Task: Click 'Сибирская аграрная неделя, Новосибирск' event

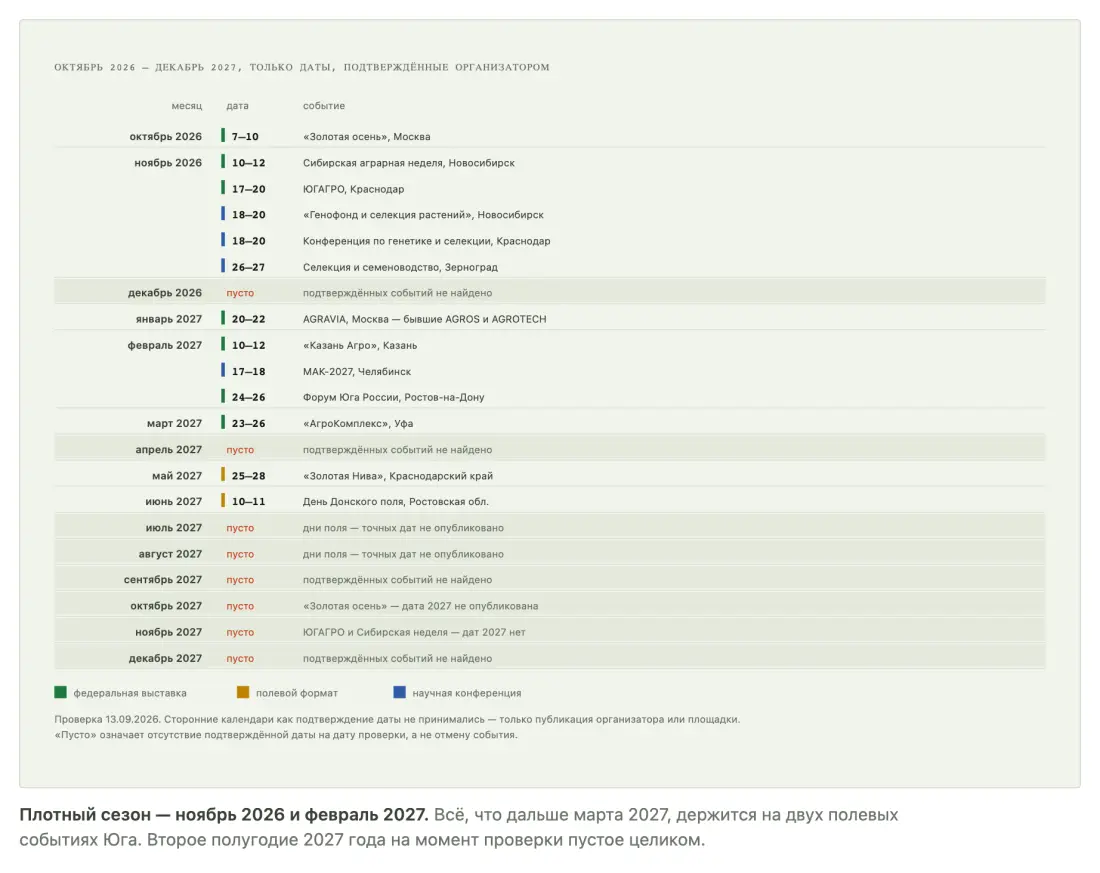Action: point(408,163)
